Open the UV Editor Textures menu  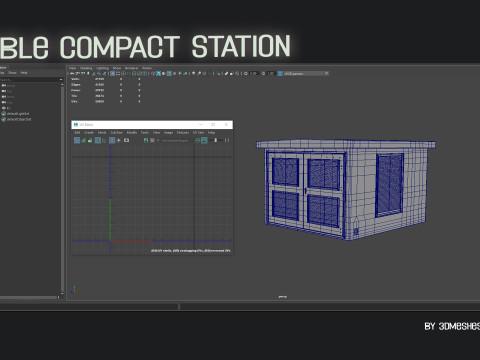(x=183, y=133)
